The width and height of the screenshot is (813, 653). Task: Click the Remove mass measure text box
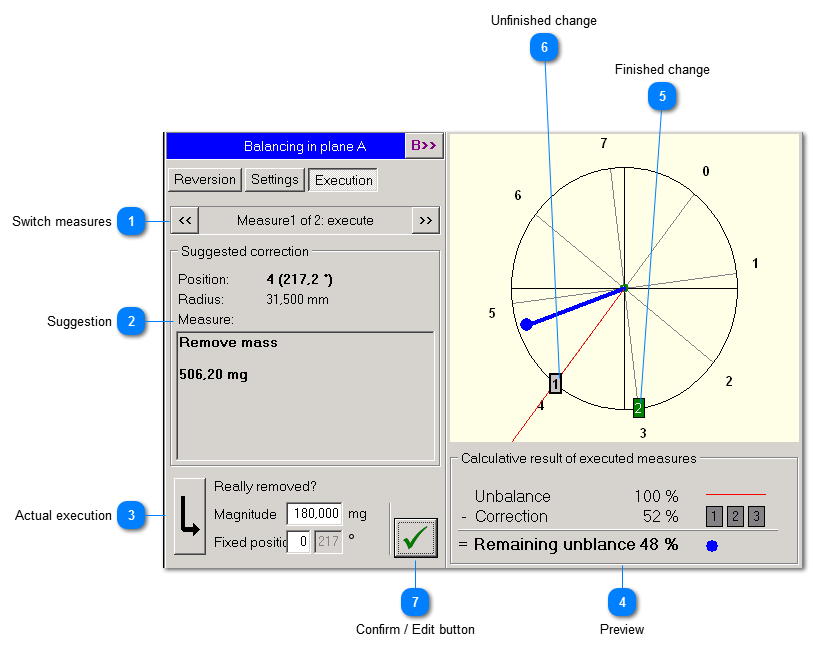tap(305, 395)
